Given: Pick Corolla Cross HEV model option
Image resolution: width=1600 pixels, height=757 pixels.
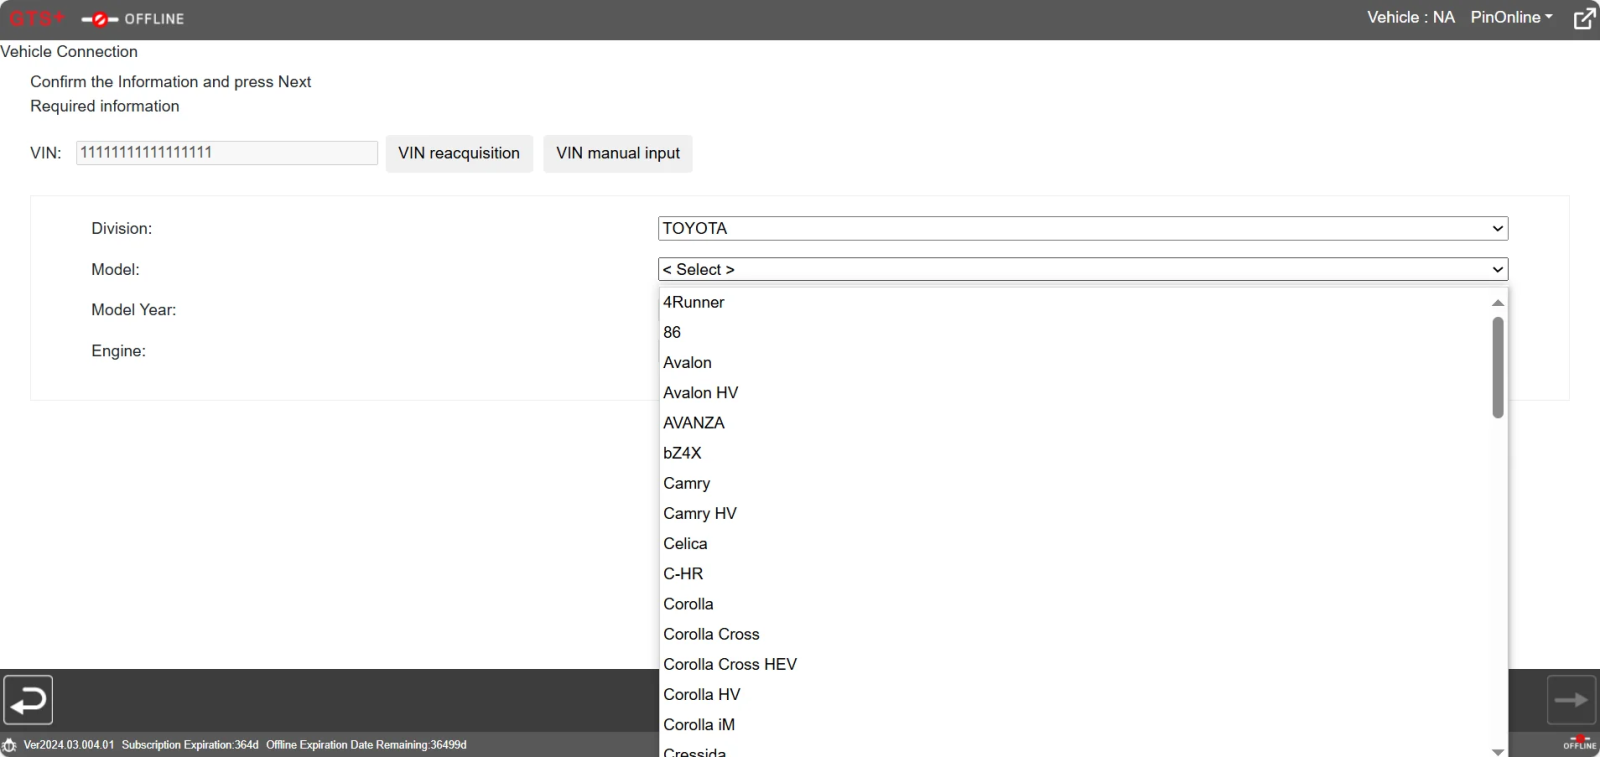Looking at the screenshot, I should [x=730, y=664].
